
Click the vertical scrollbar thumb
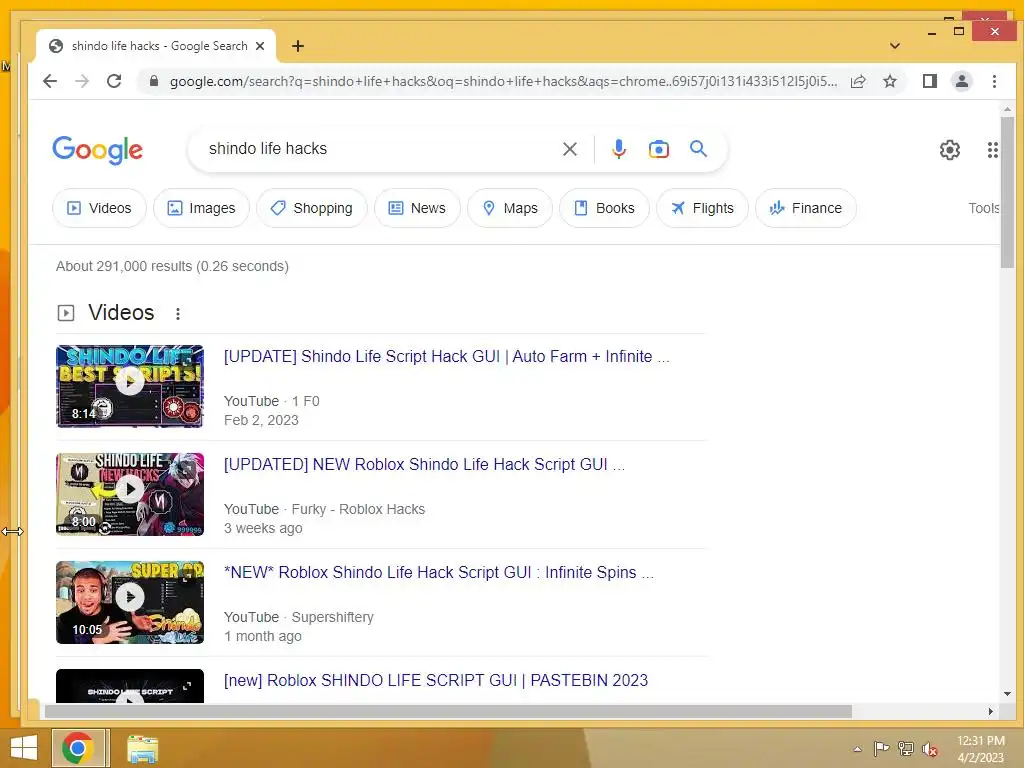pyautogui.click(x=1007, y=192)
